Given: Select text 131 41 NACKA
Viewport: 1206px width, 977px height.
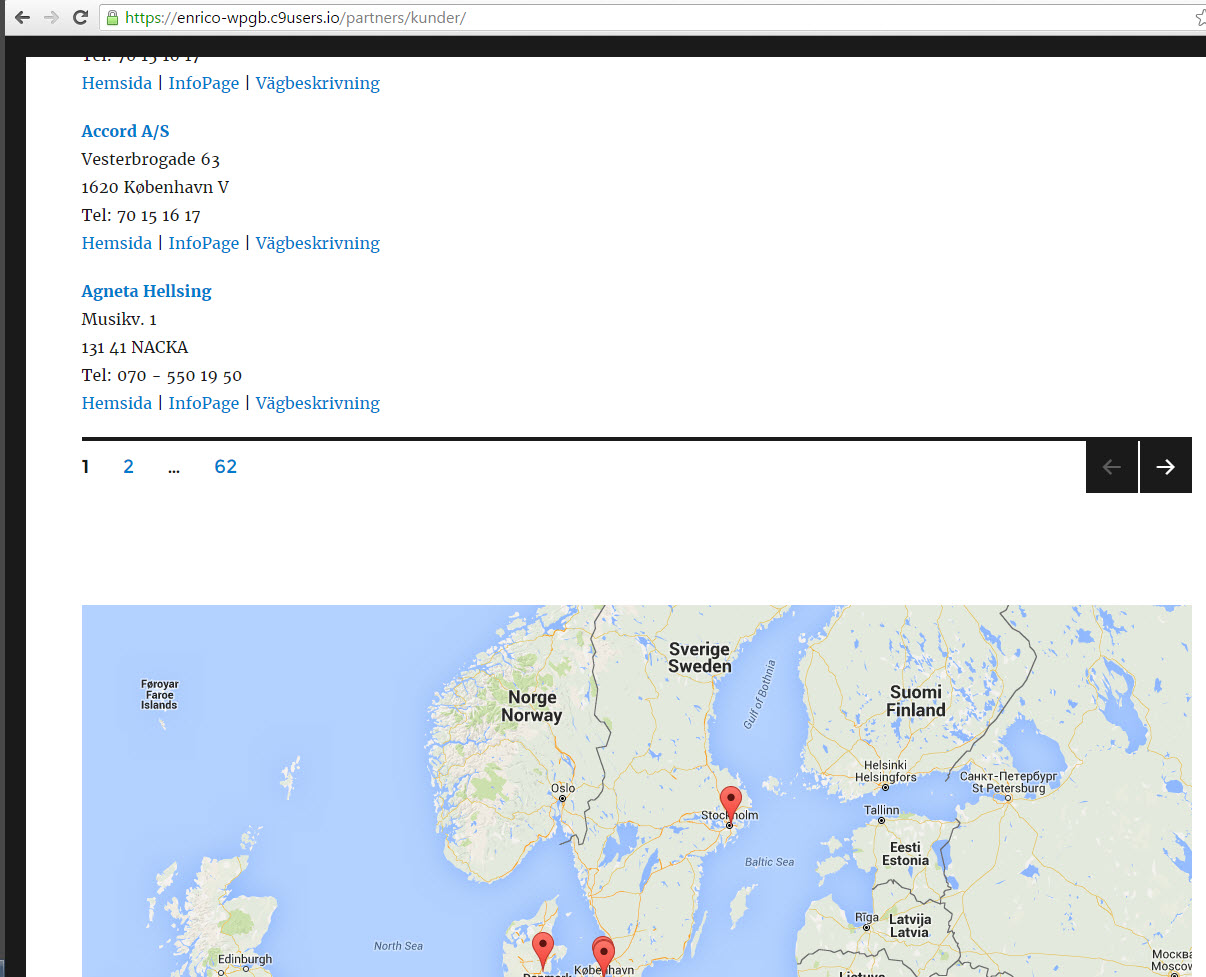Looking at the screenshot, I should click(x=135, y=347).
